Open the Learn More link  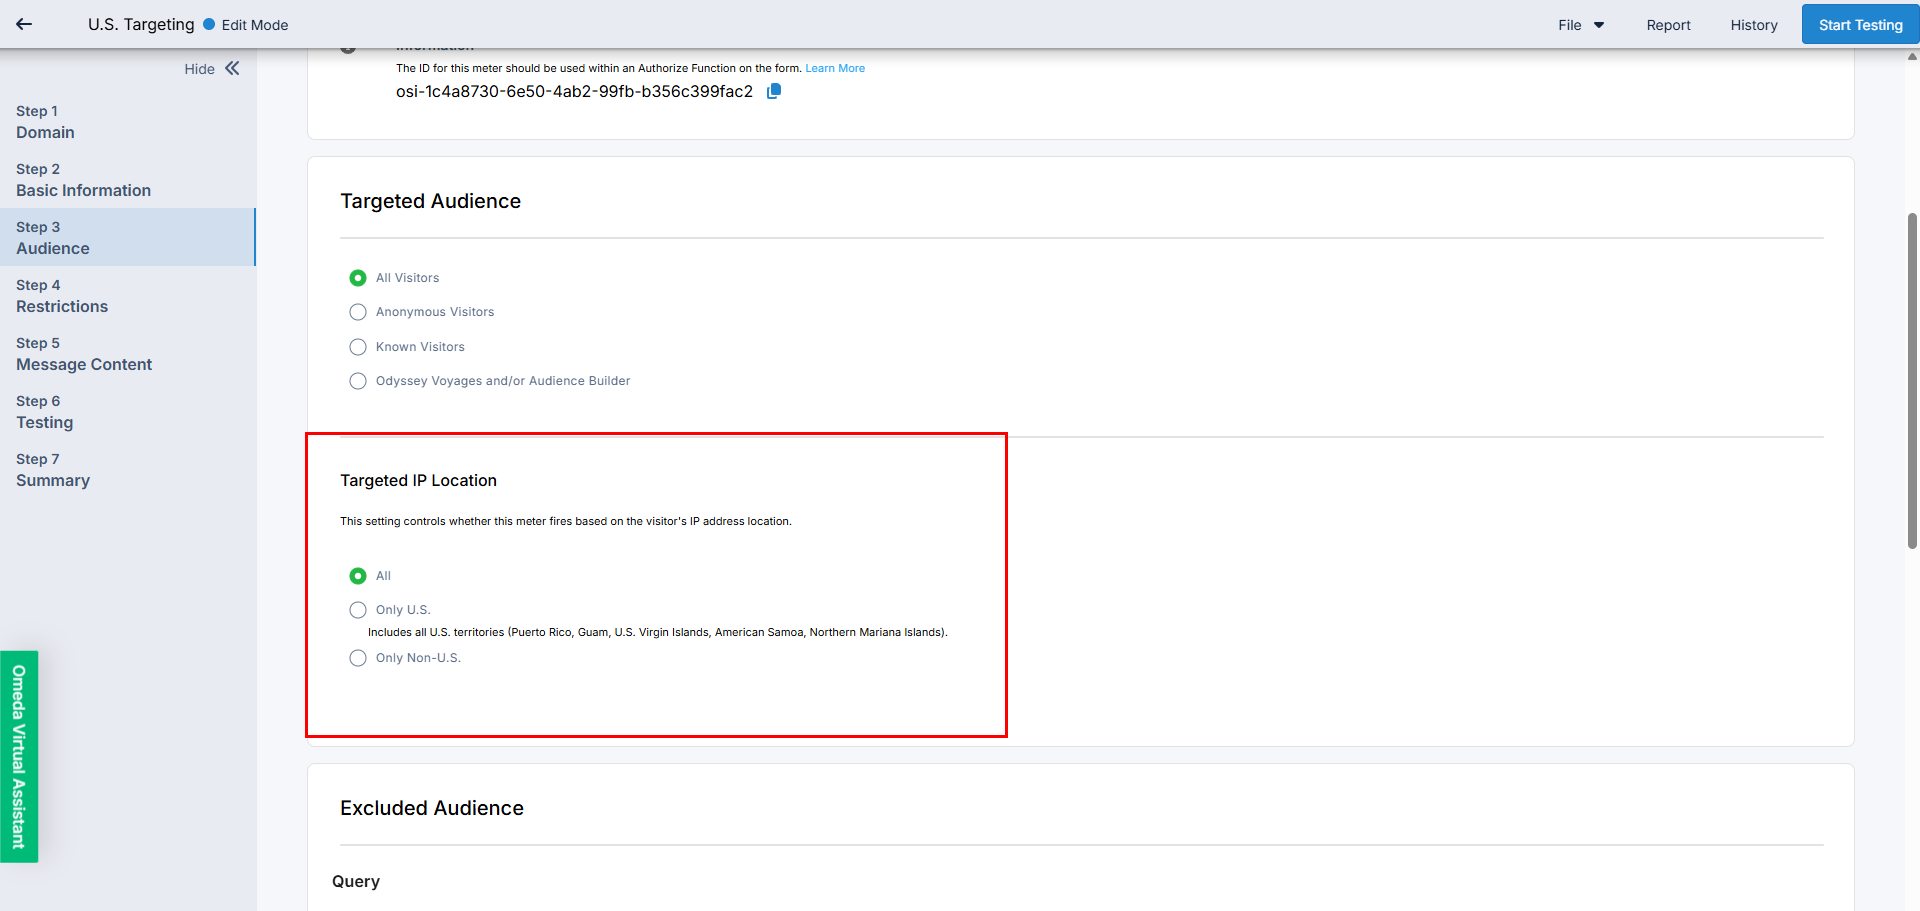[835, 68]
